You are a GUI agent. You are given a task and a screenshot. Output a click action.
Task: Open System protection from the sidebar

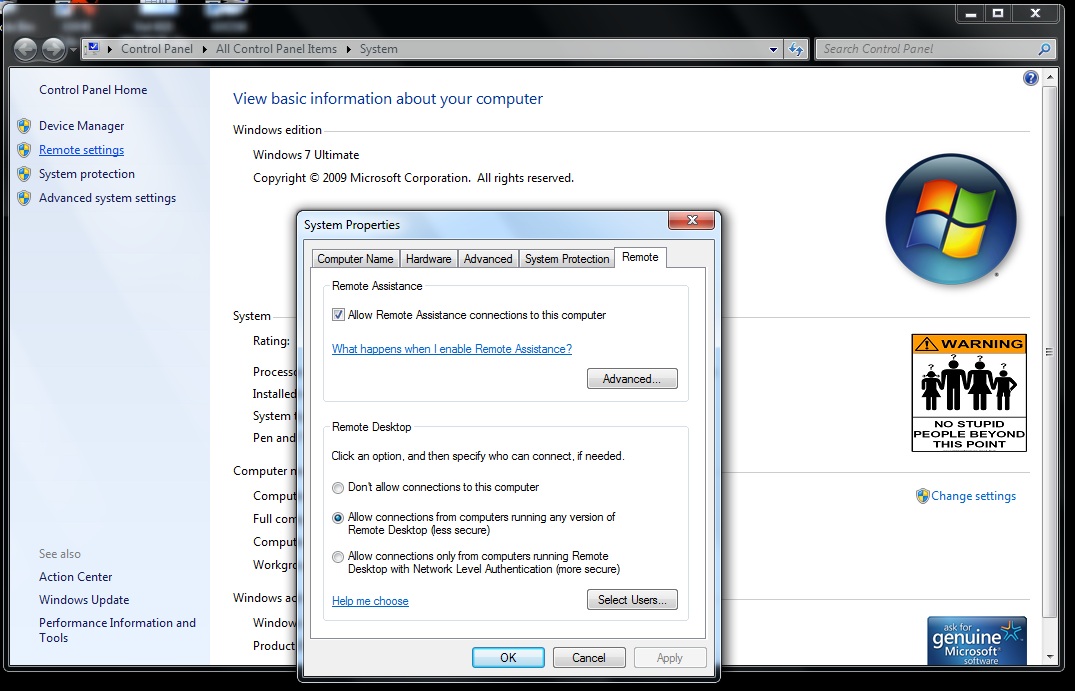pyautogui.click(x=87, y=174)
